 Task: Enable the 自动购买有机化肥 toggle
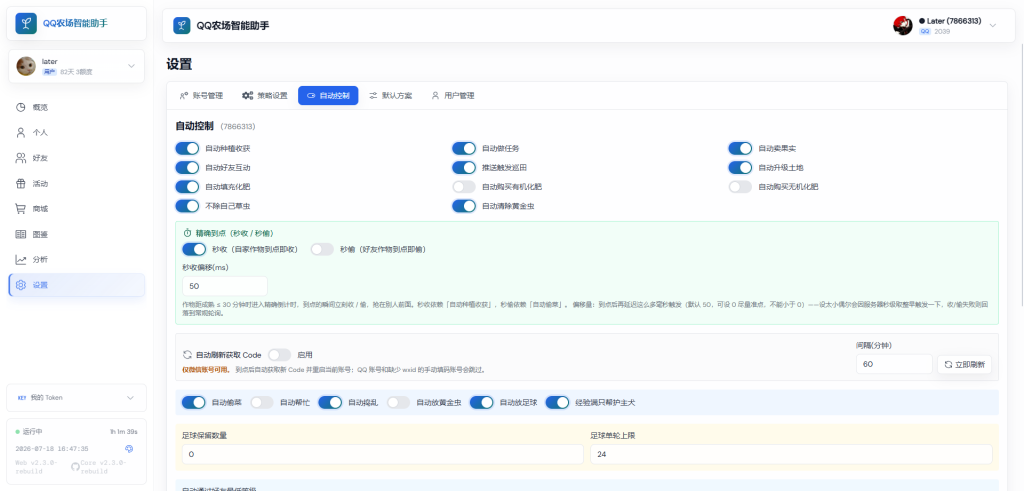[464, 187]
